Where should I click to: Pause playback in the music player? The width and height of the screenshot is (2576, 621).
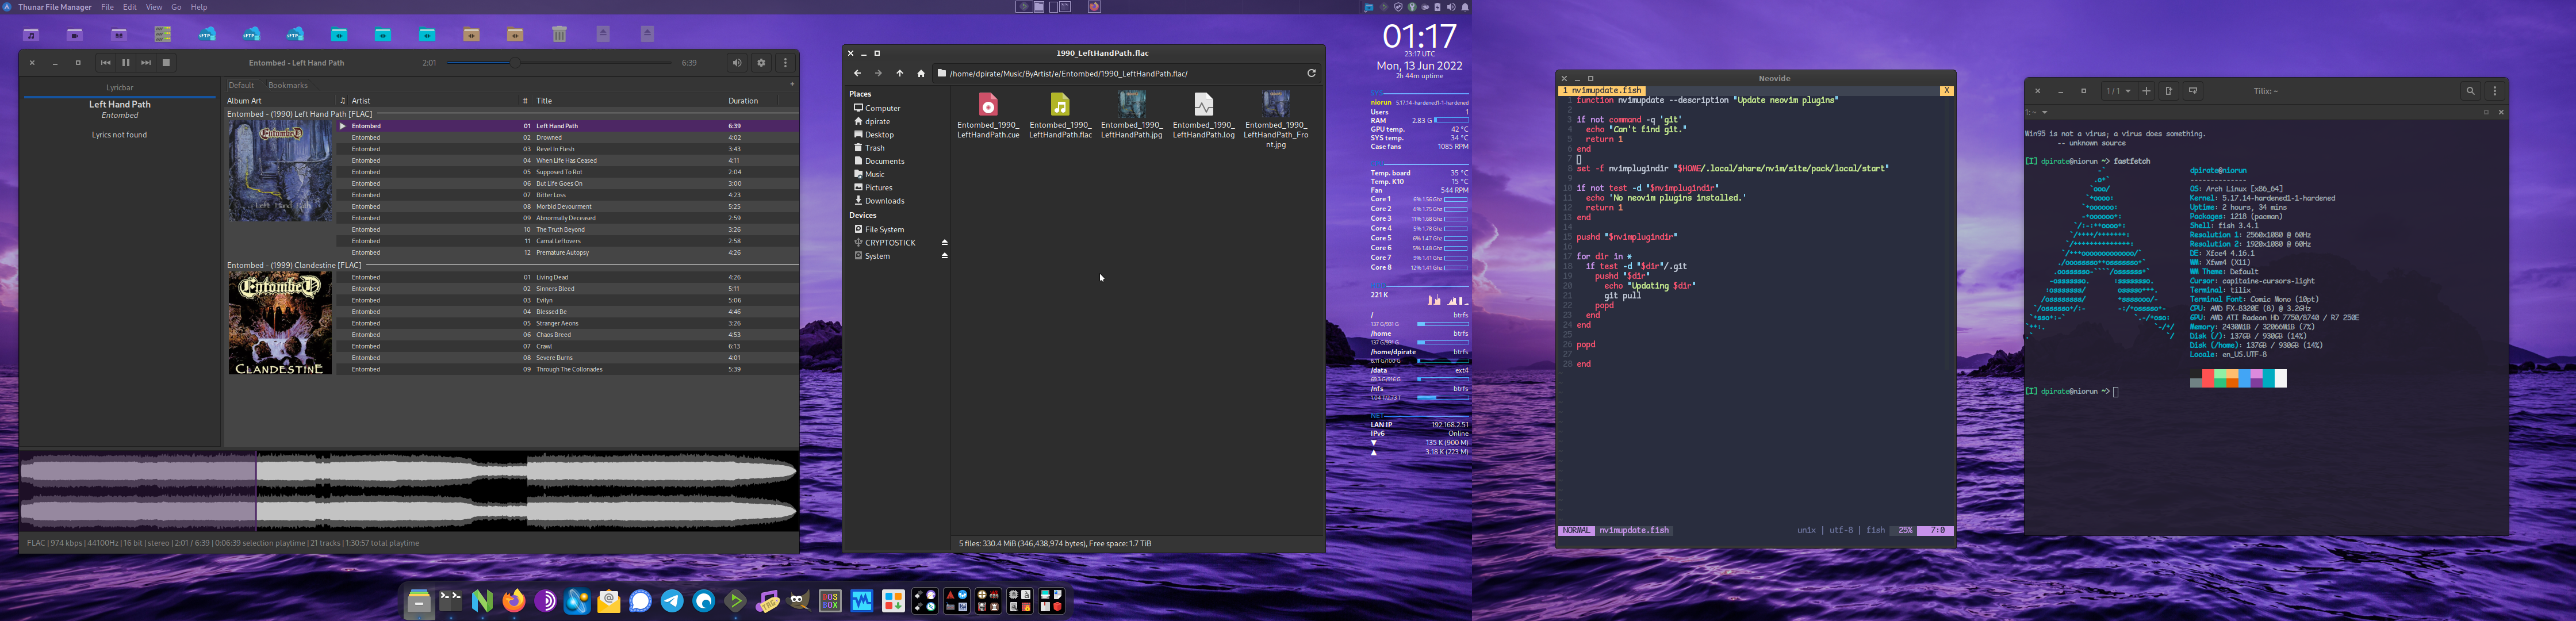coord(126,63)
